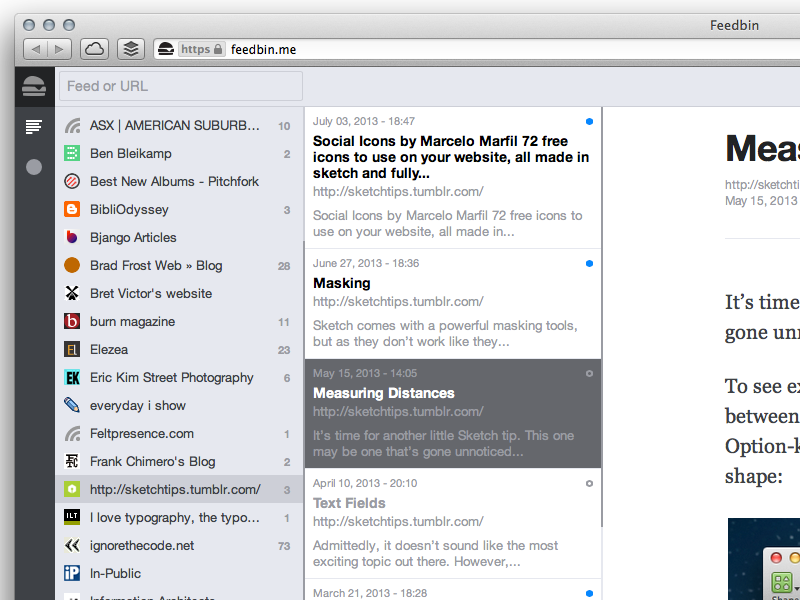Screen dimensions: 800x600
Task: Go back with browser back arrow
Action: 35,49
